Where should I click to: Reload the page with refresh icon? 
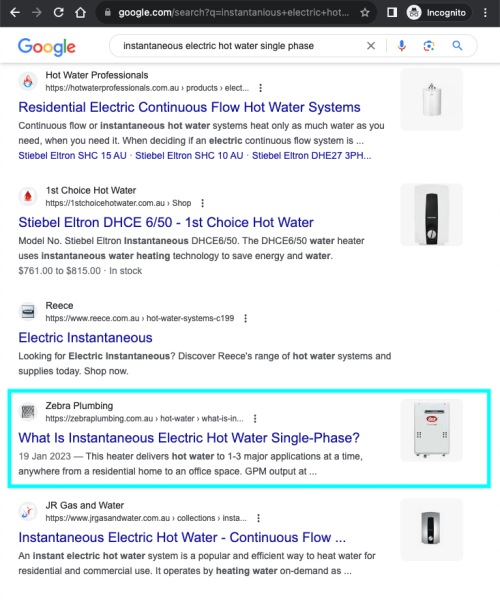pos(59,13)
